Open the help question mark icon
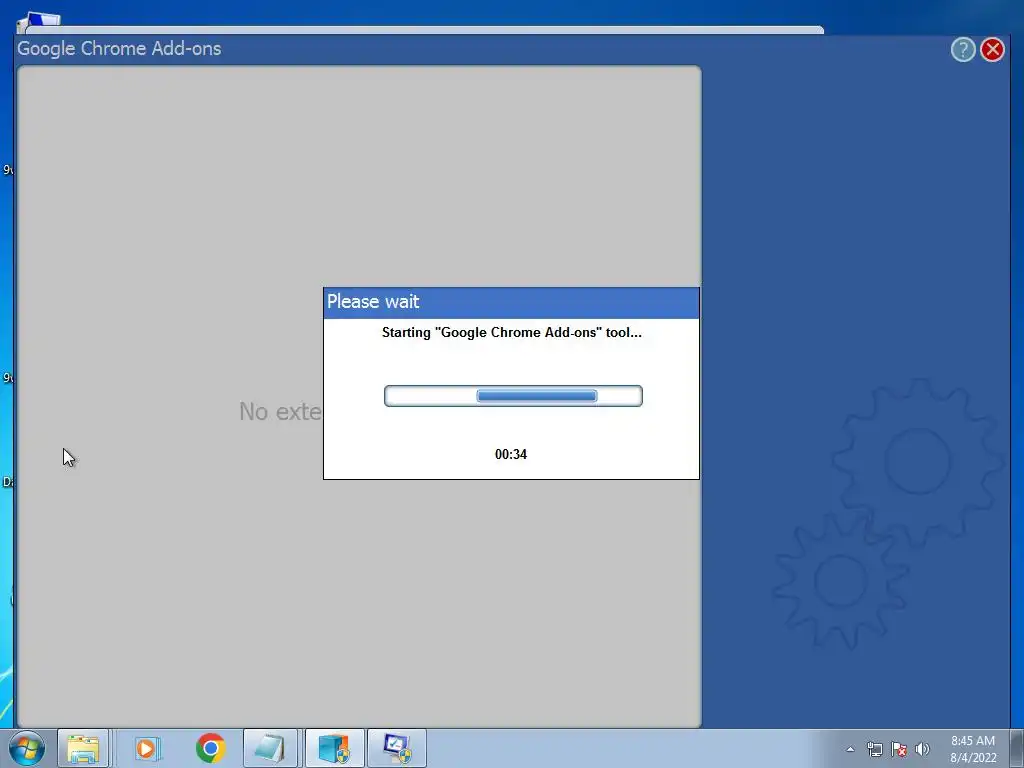1024x768 pixels. tap(963, 50)
